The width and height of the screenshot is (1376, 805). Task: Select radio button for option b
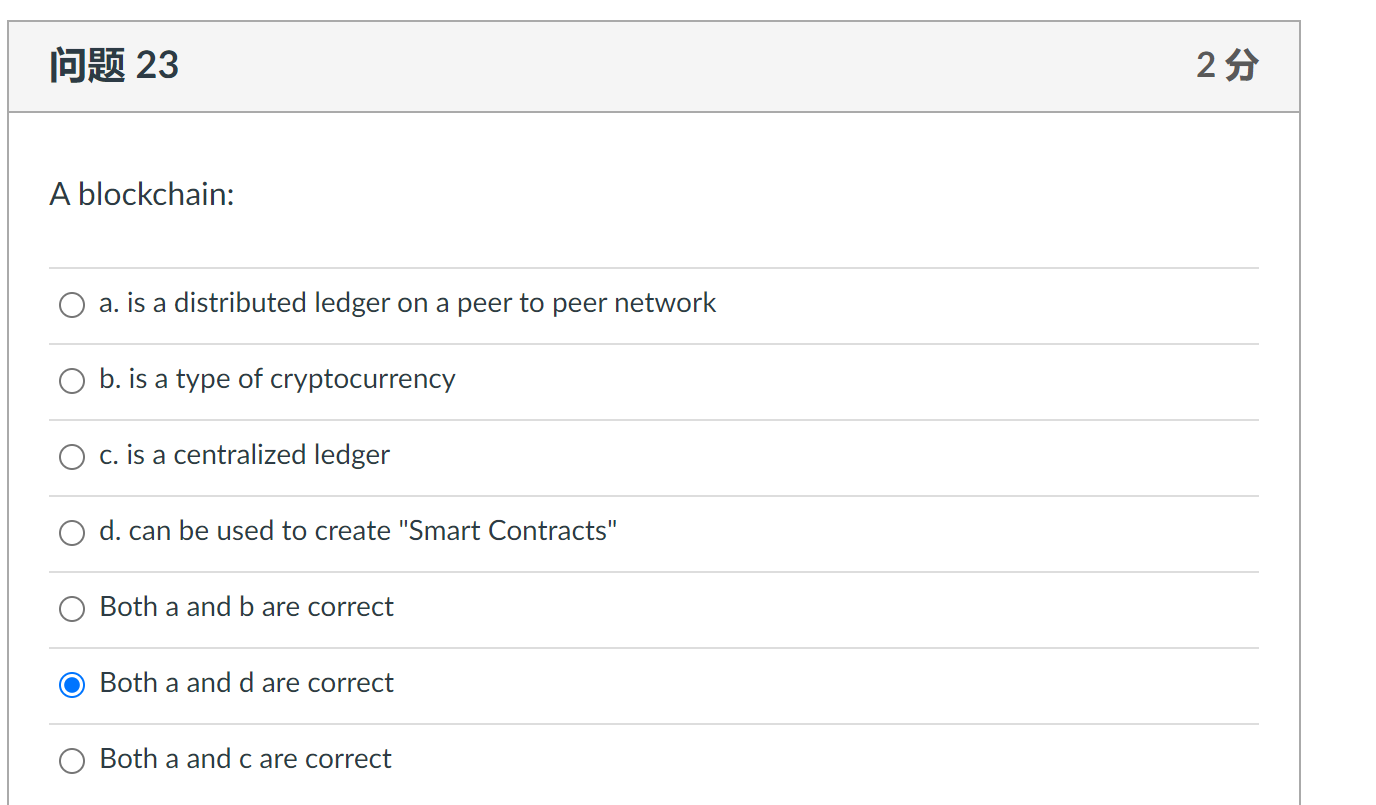click(x=71, y=380)
